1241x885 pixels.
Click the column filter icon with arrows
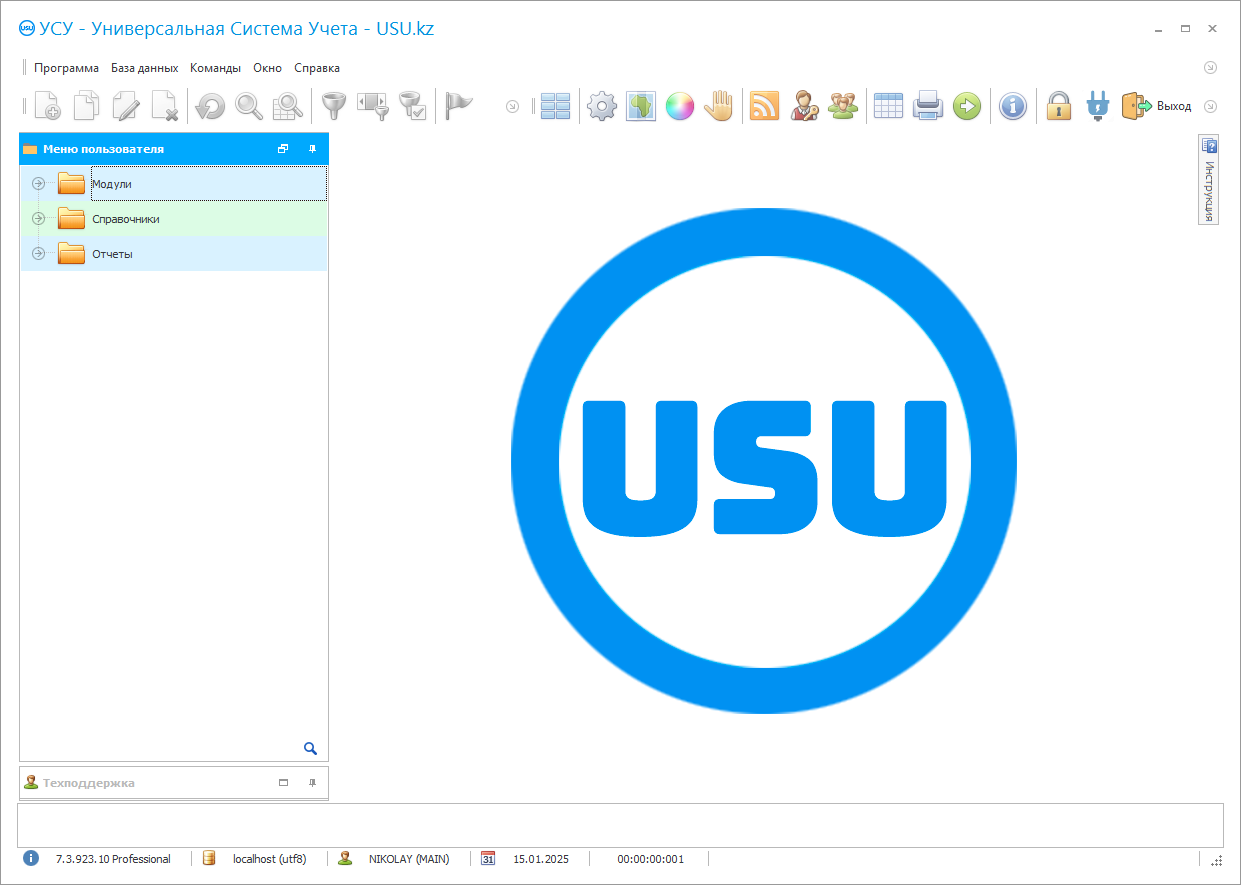click(x=372, y=106)
